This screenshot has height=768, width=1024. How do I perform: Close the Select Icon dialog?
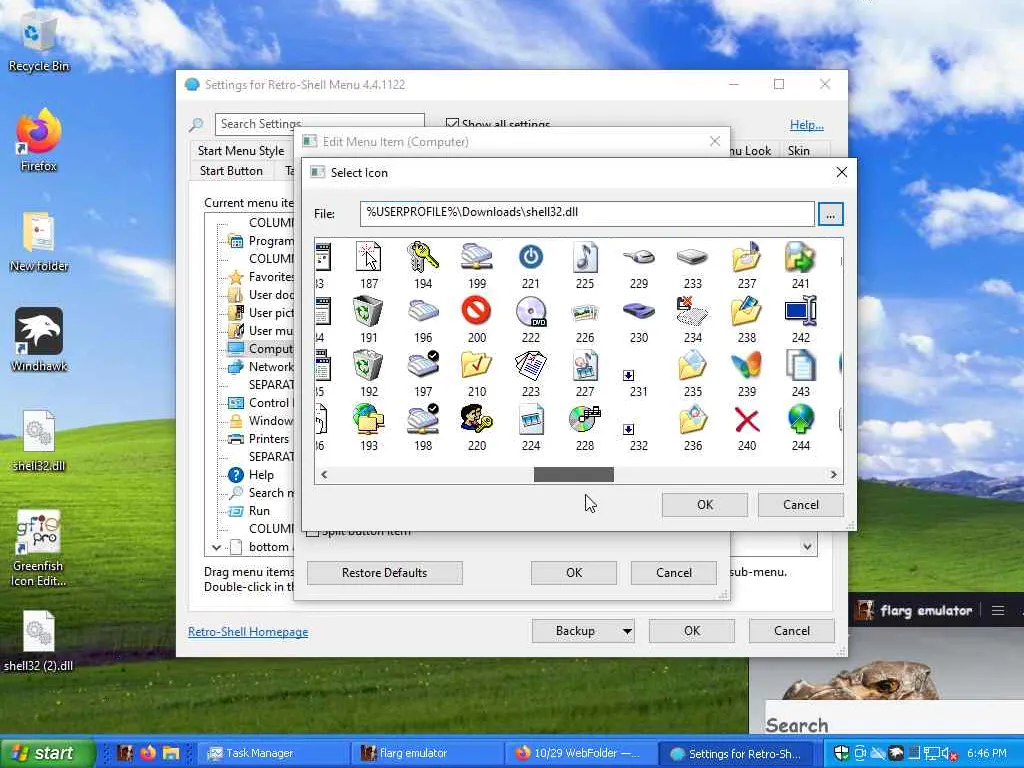click(841, 172)
